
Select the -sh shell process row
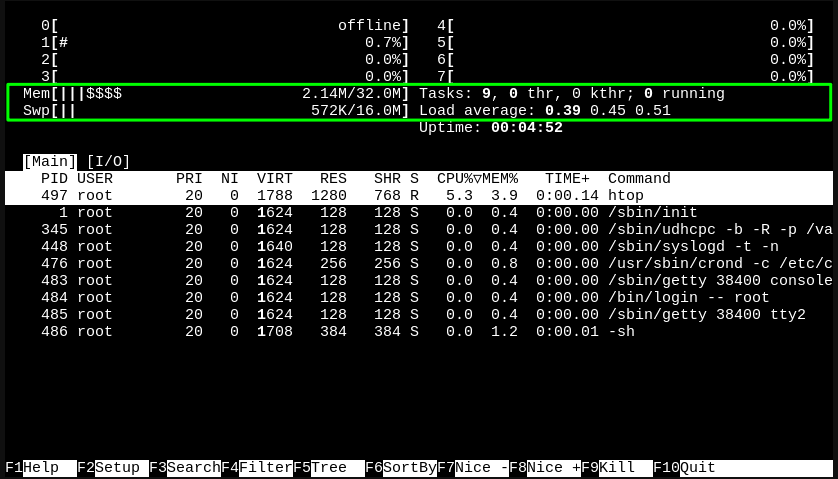(x=418, y=332)
